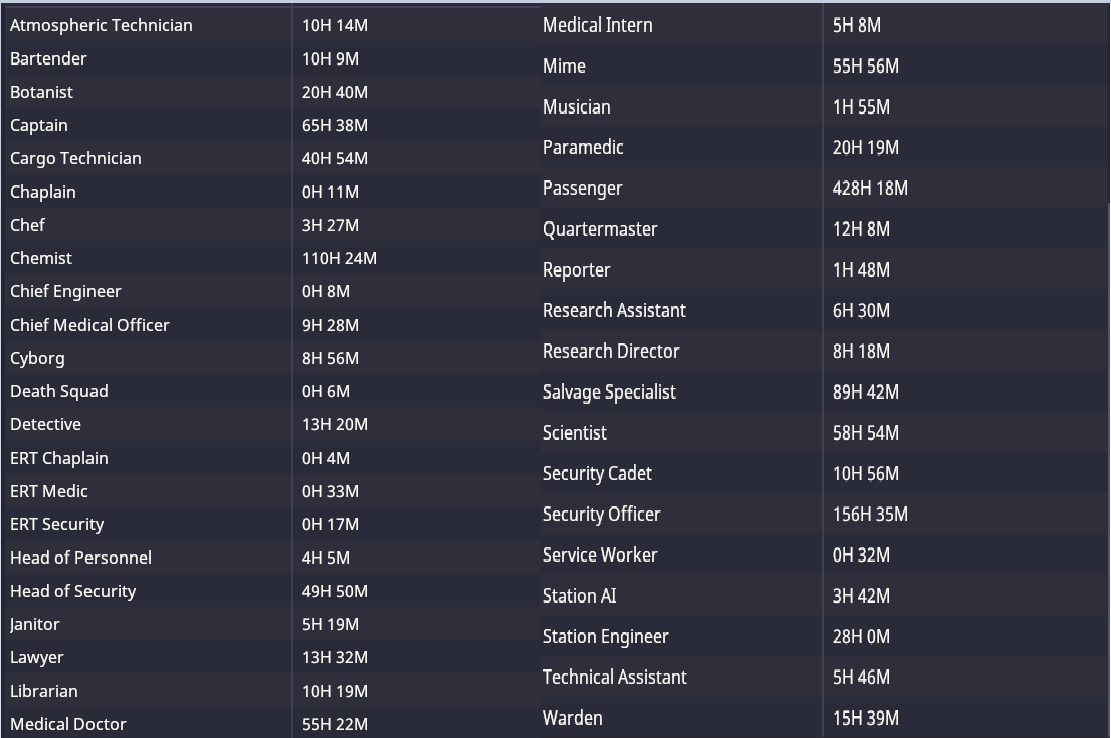Select the Medical Doctor entry
Image resolution: width=1111 pixels, height=738 pixels.
(68, 724)
